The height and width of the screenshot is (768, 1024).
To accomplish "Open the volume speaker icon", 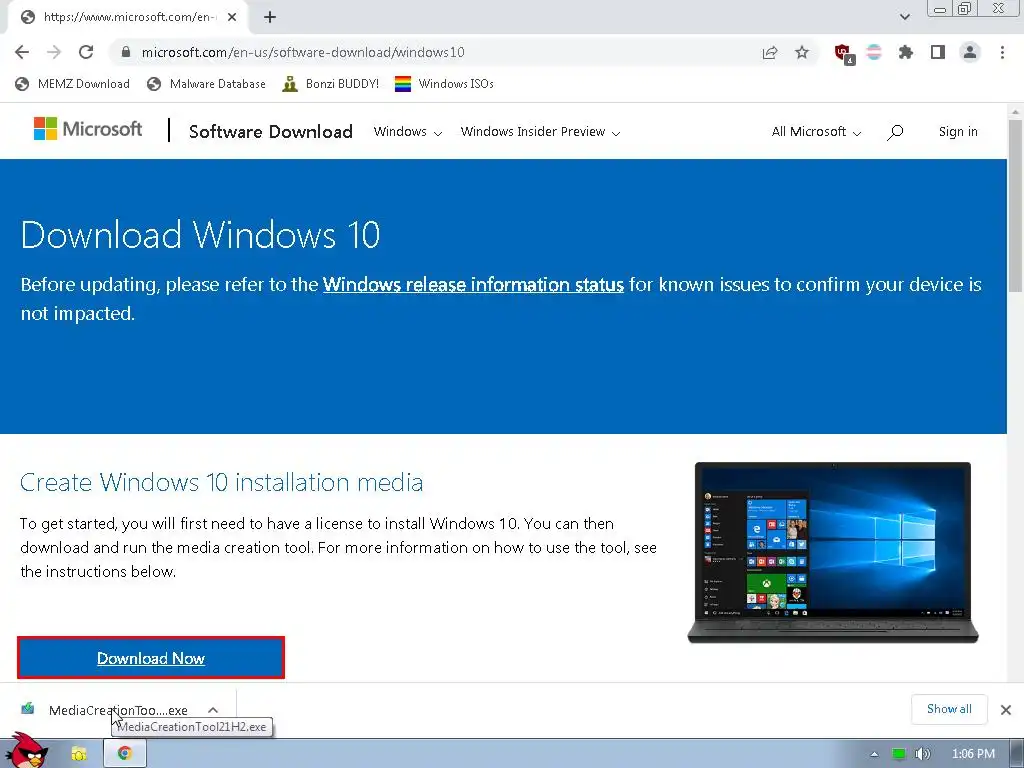I will [922, 754].
